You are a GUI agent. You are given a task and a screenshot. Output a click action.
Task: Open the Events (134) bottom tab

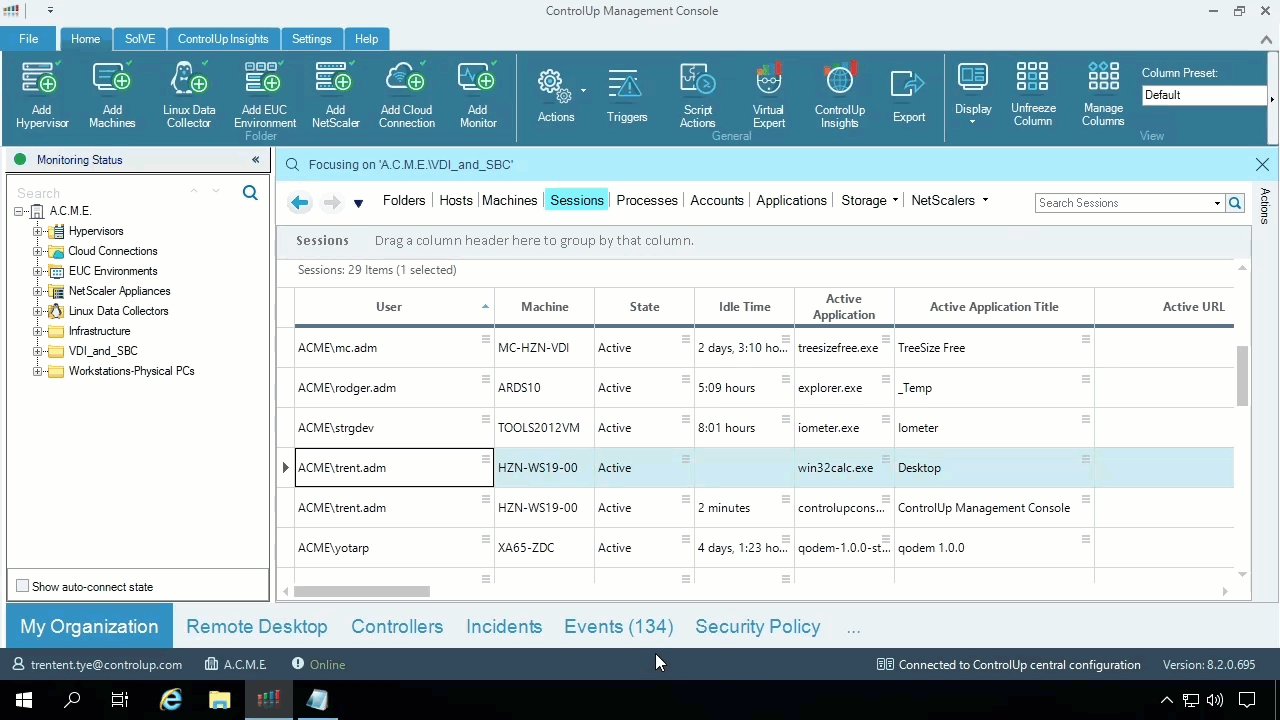(618, 627)
